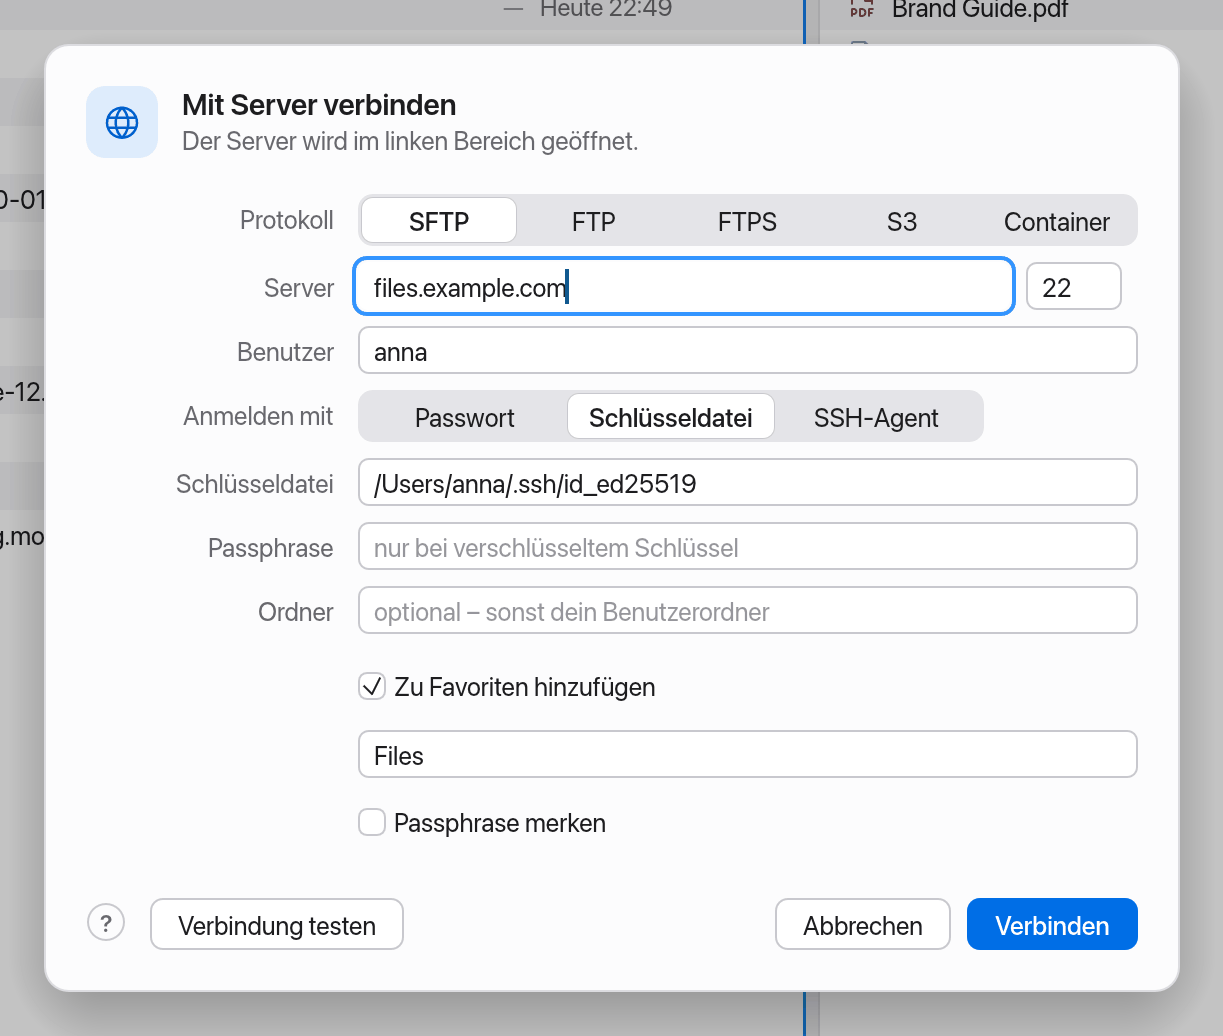Click the Server address field
Screen dimensions: 1223x1036
click(684, 287)
